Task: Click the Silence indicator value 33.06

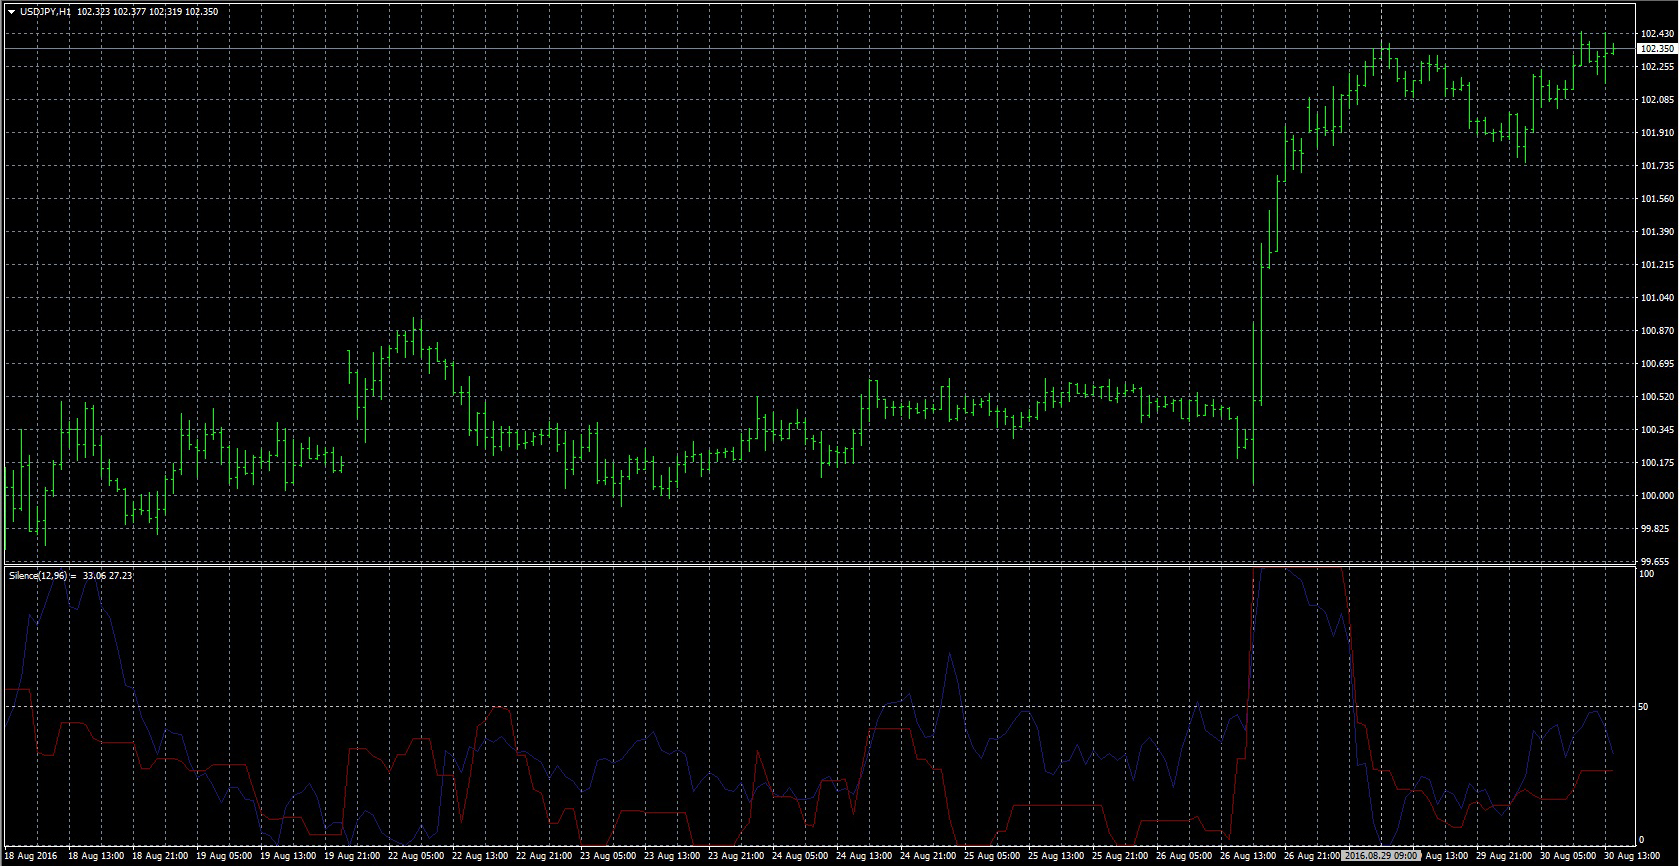Action: 94,576
